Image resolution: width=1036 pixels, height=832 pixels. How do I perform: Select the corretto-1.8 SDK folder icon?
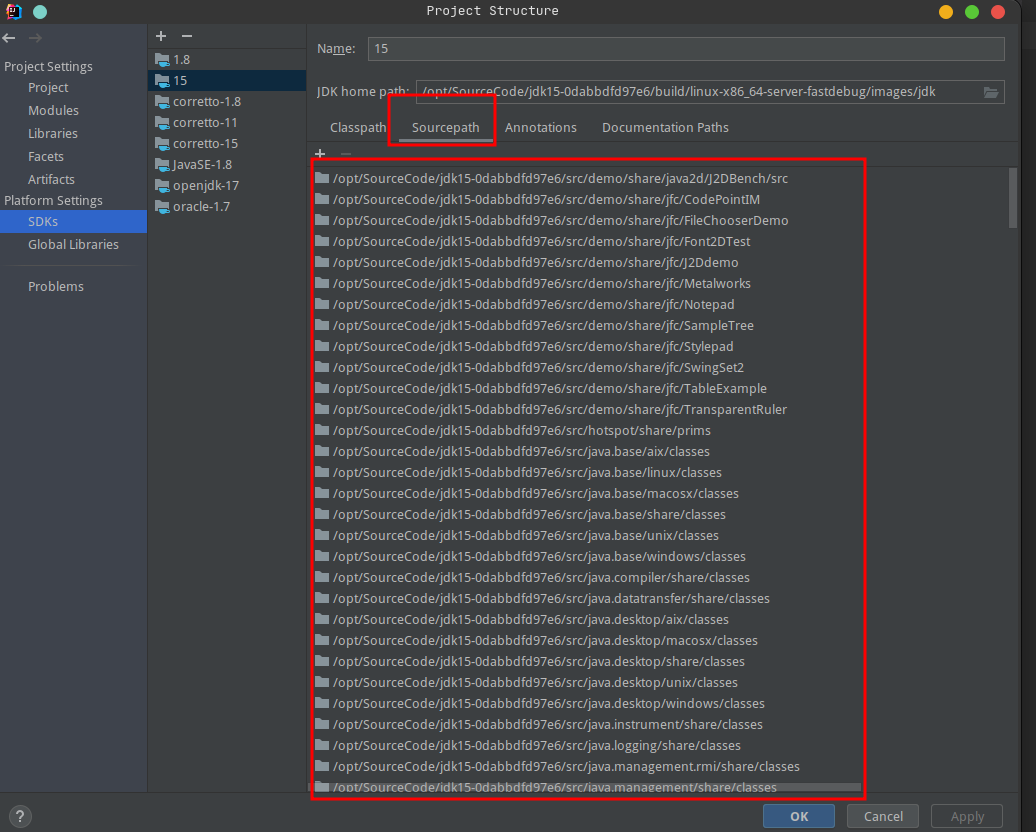[x=162, y=102]
